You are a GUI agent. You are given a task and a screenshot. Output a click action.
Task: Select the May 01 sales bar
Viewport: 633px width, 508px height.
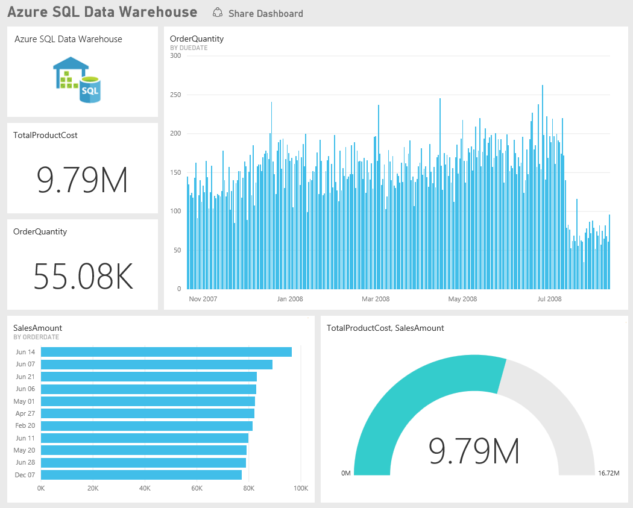pyautogui.click(x=148, y=401)
